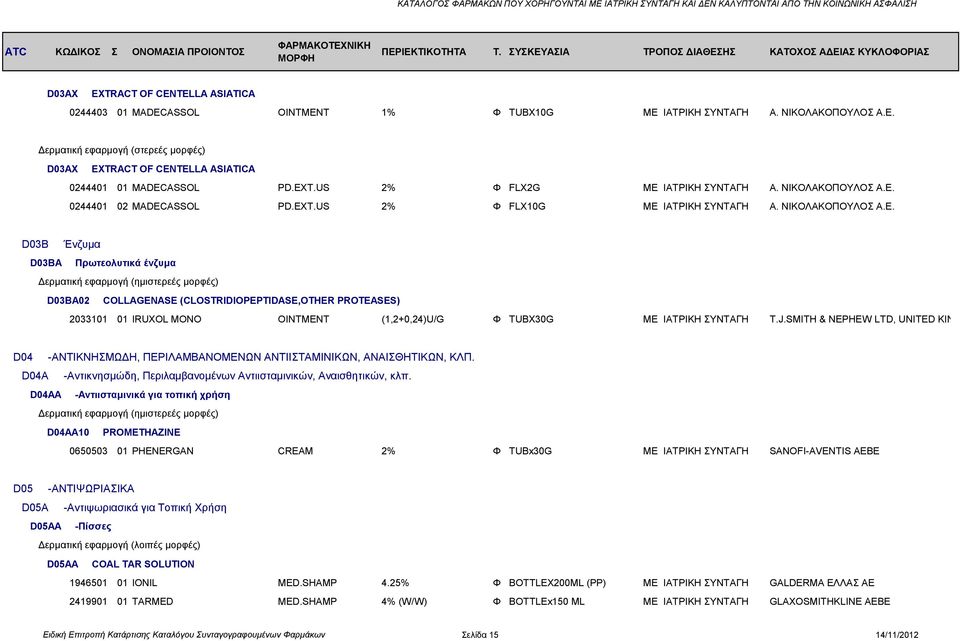
Task: Select TUBx30G in the PHENERGAN row
Action: (x=530, y=451)
